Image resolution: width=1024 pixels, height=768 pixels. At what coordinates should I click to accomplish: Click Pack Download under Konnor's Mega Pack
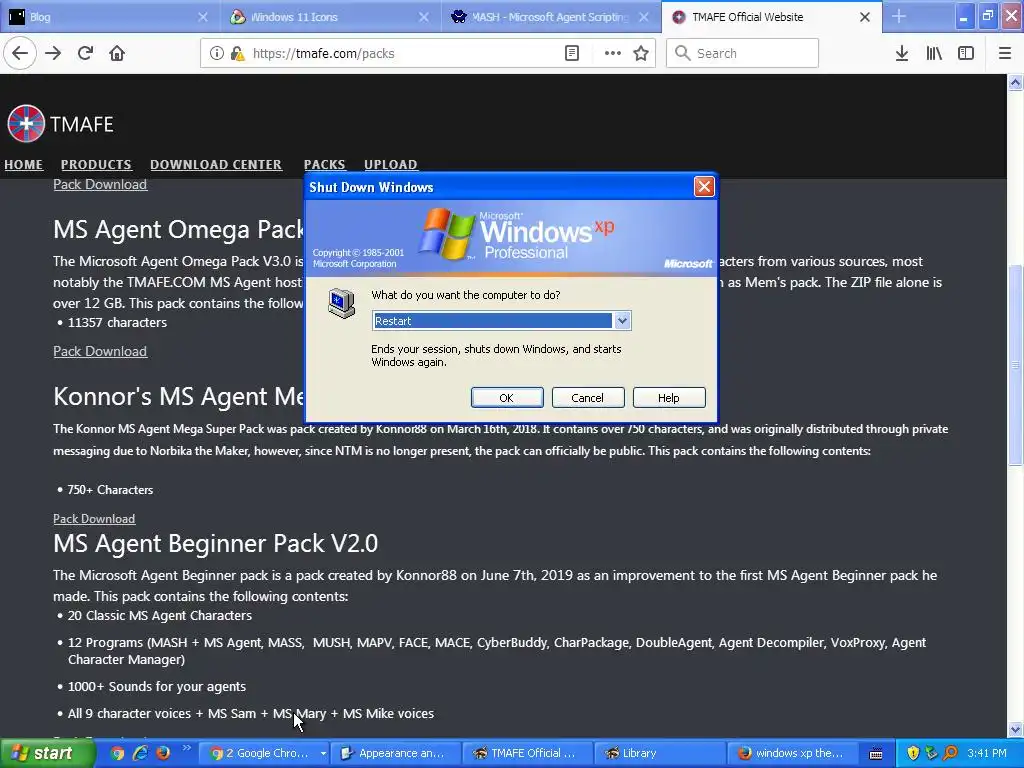pos(94,519)
